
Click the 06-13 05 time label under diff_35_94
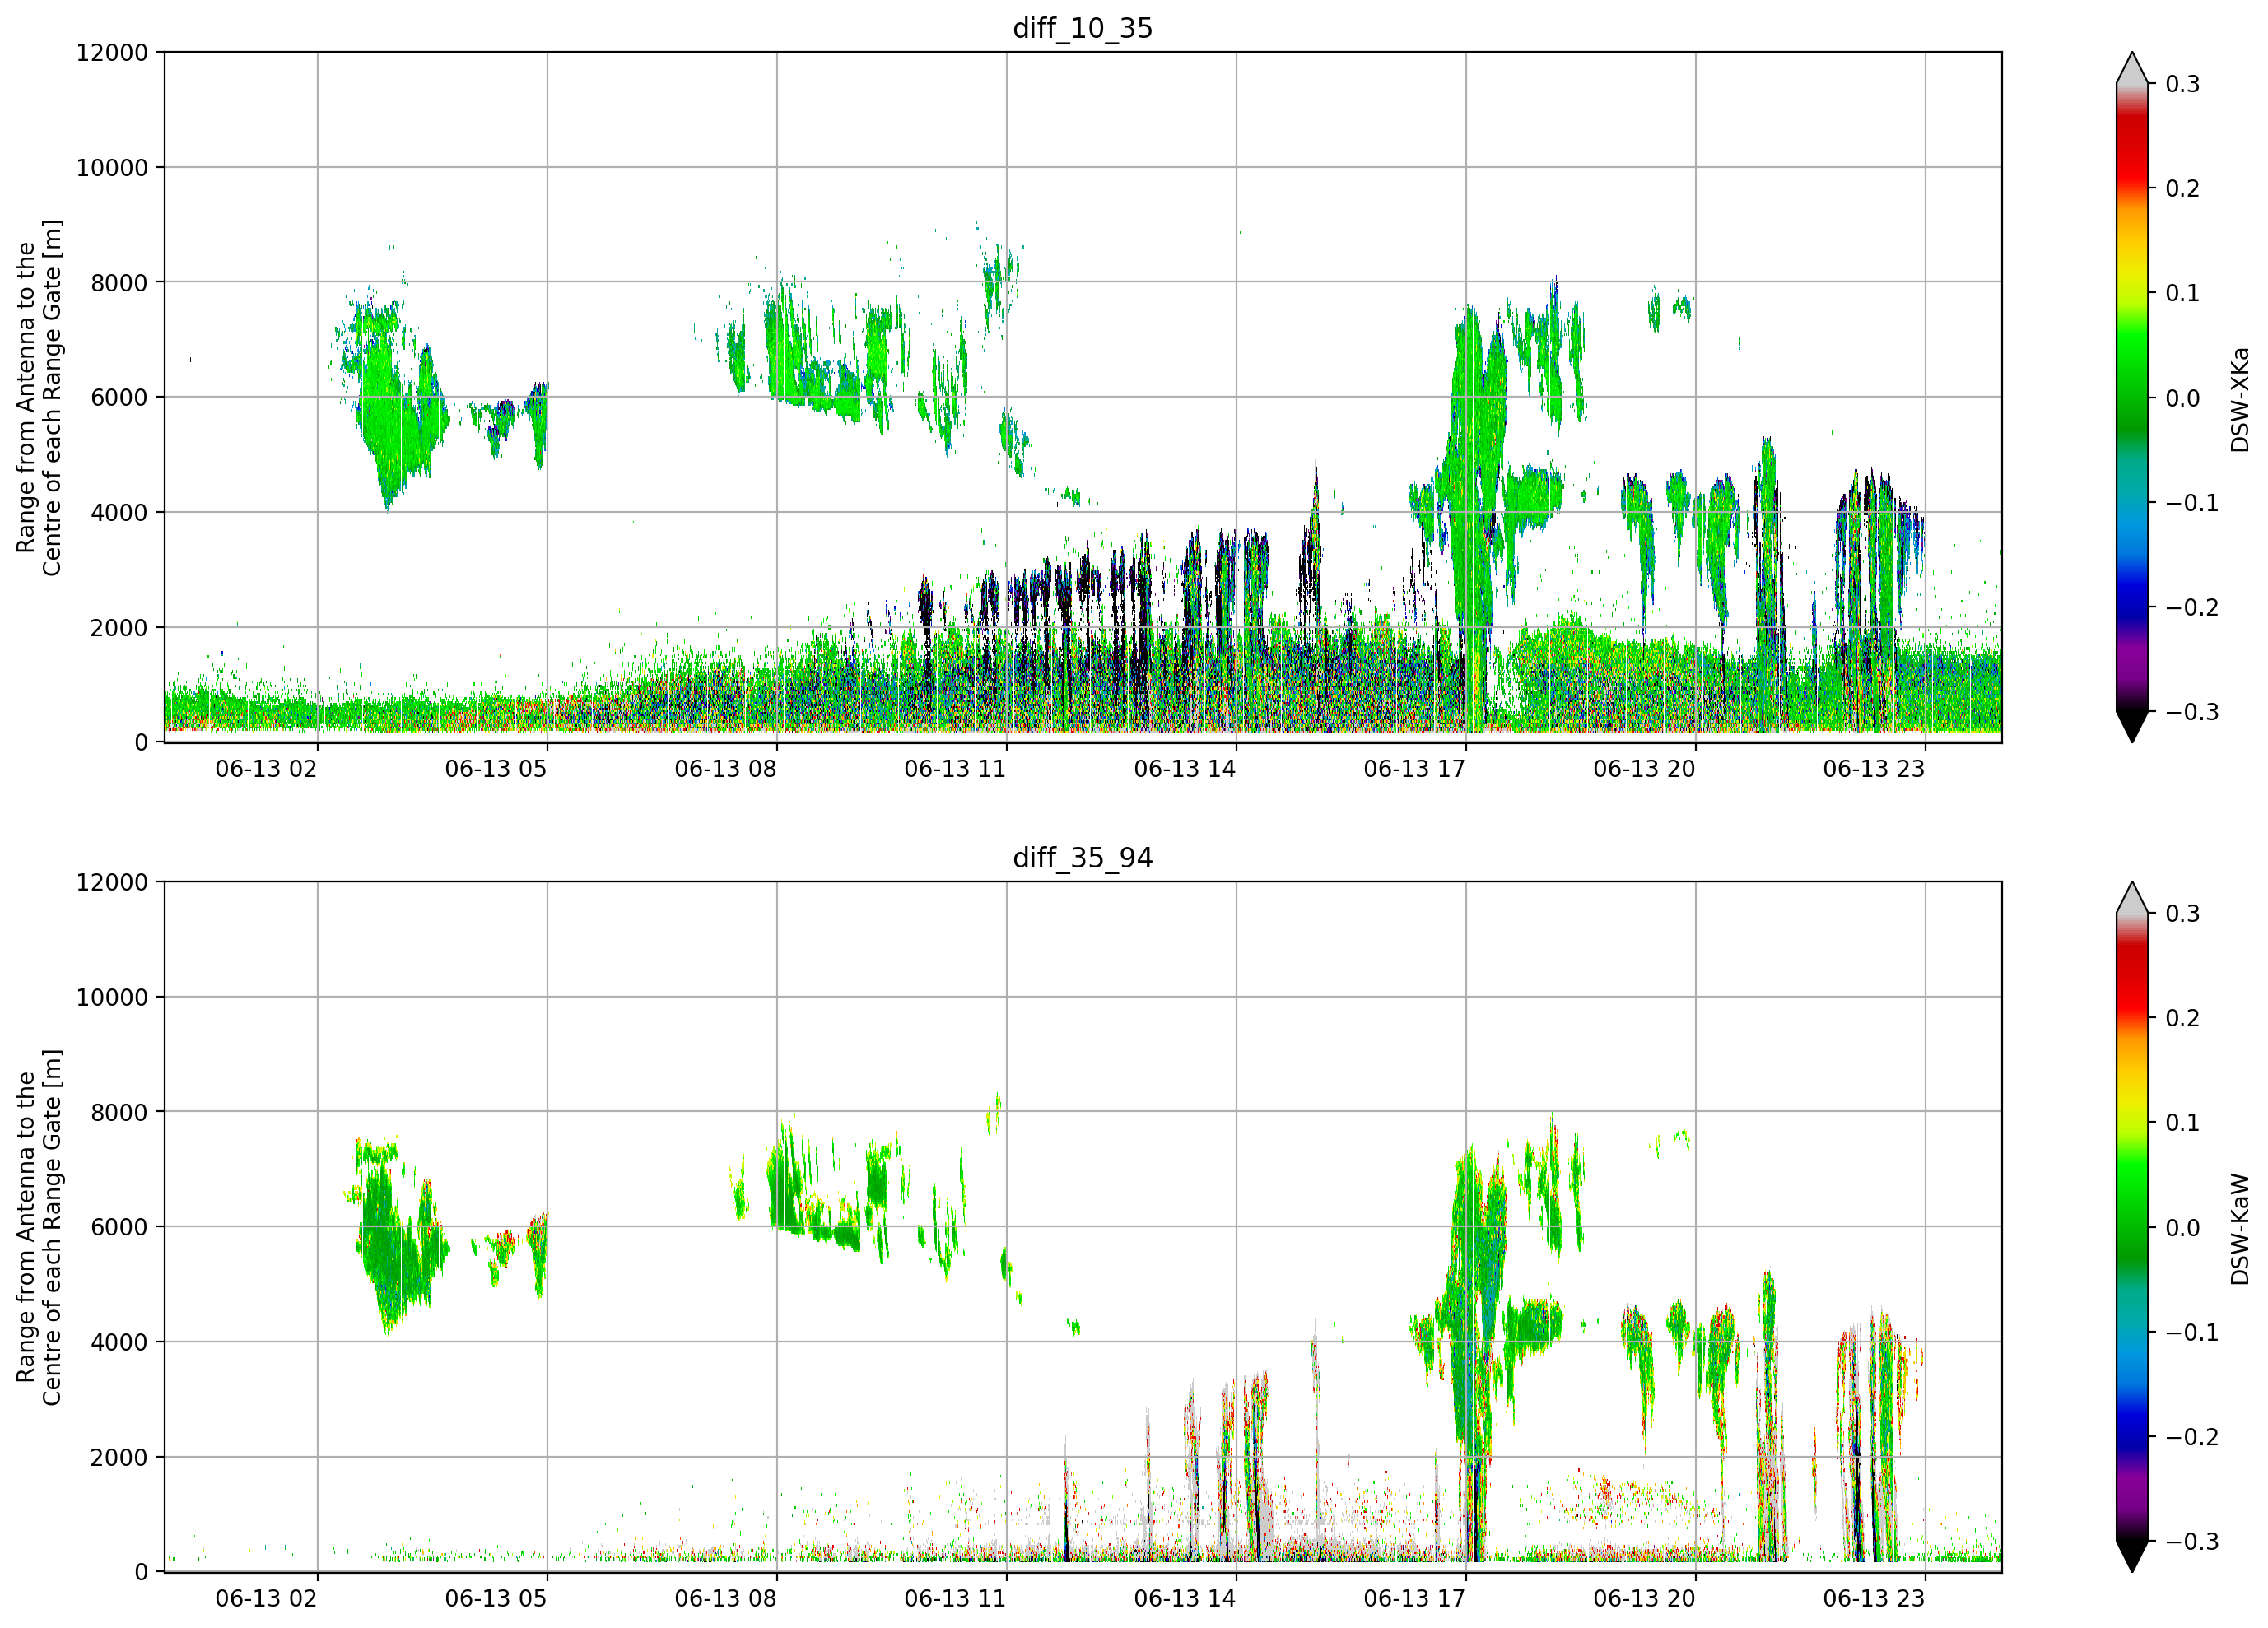(x=496, y=1599)
